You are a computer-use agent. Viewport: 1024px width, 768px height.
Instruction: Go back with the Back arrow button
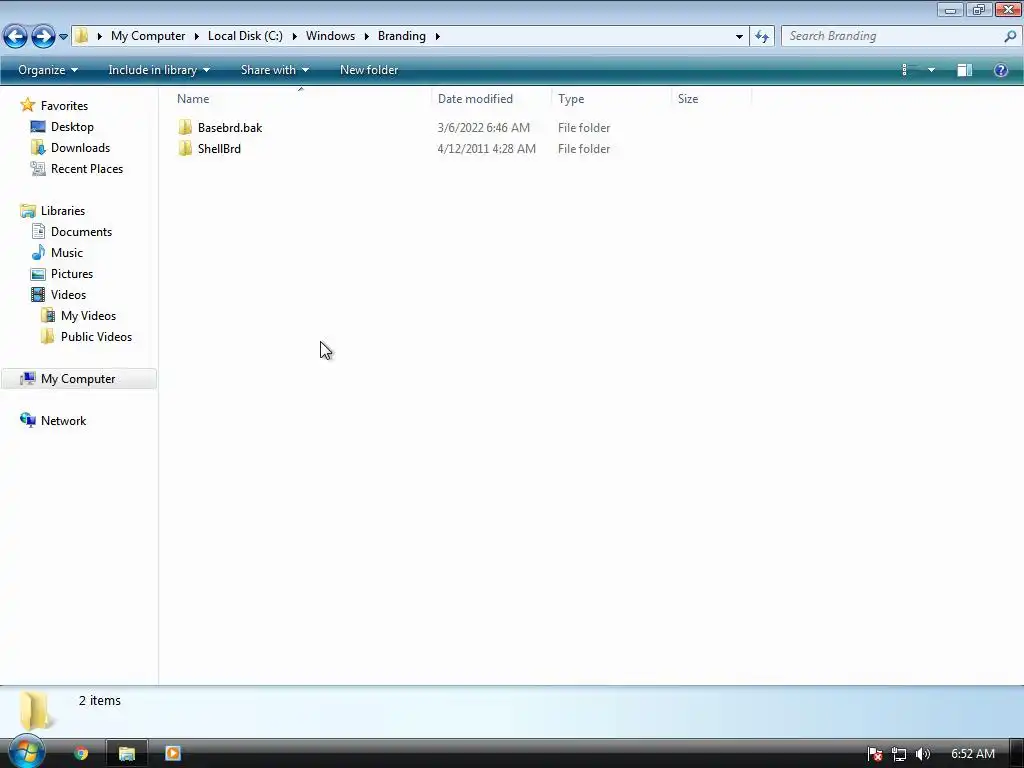click(16, 36)
